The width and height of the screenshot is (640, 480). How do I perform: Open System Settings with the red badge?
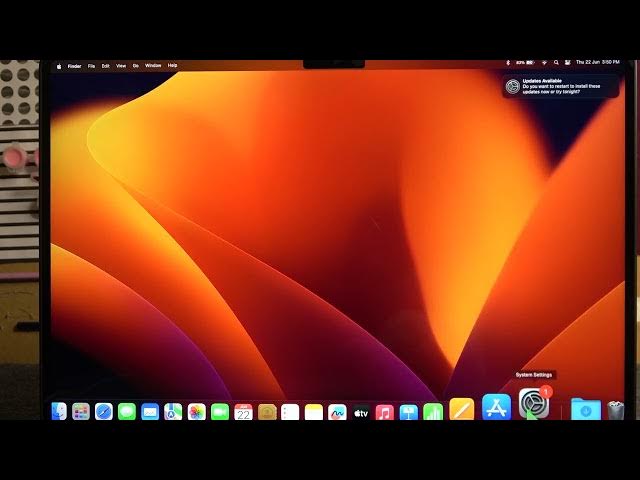pos(534,403)
